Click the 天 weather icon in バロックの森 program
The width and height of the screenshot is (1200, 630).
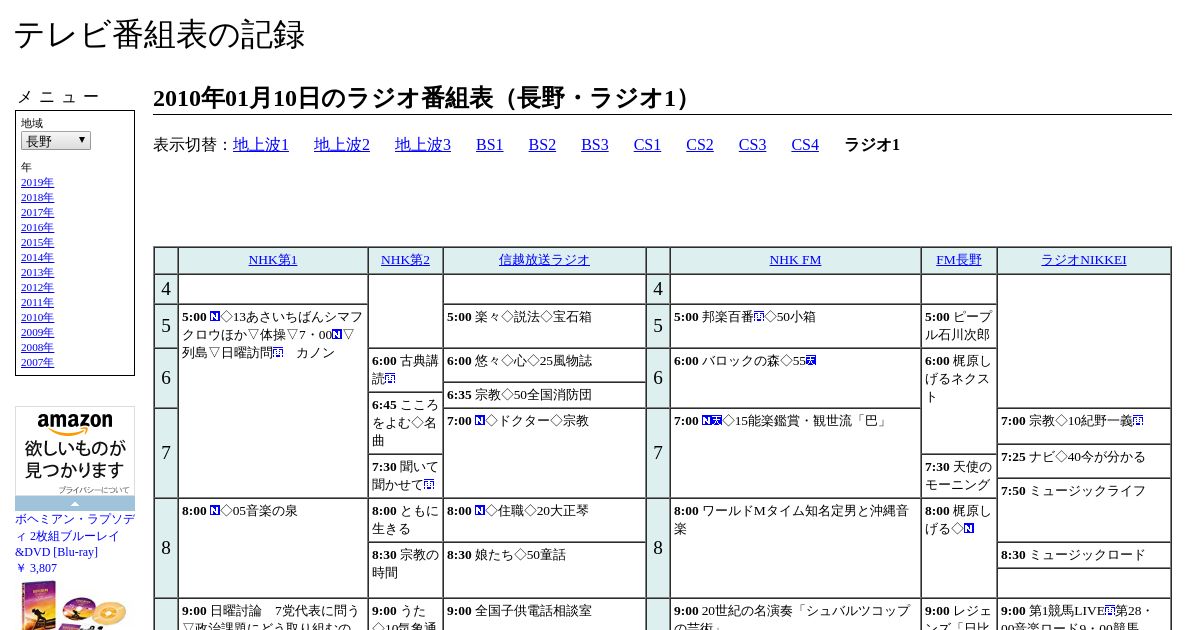click(x=811, y=361)
